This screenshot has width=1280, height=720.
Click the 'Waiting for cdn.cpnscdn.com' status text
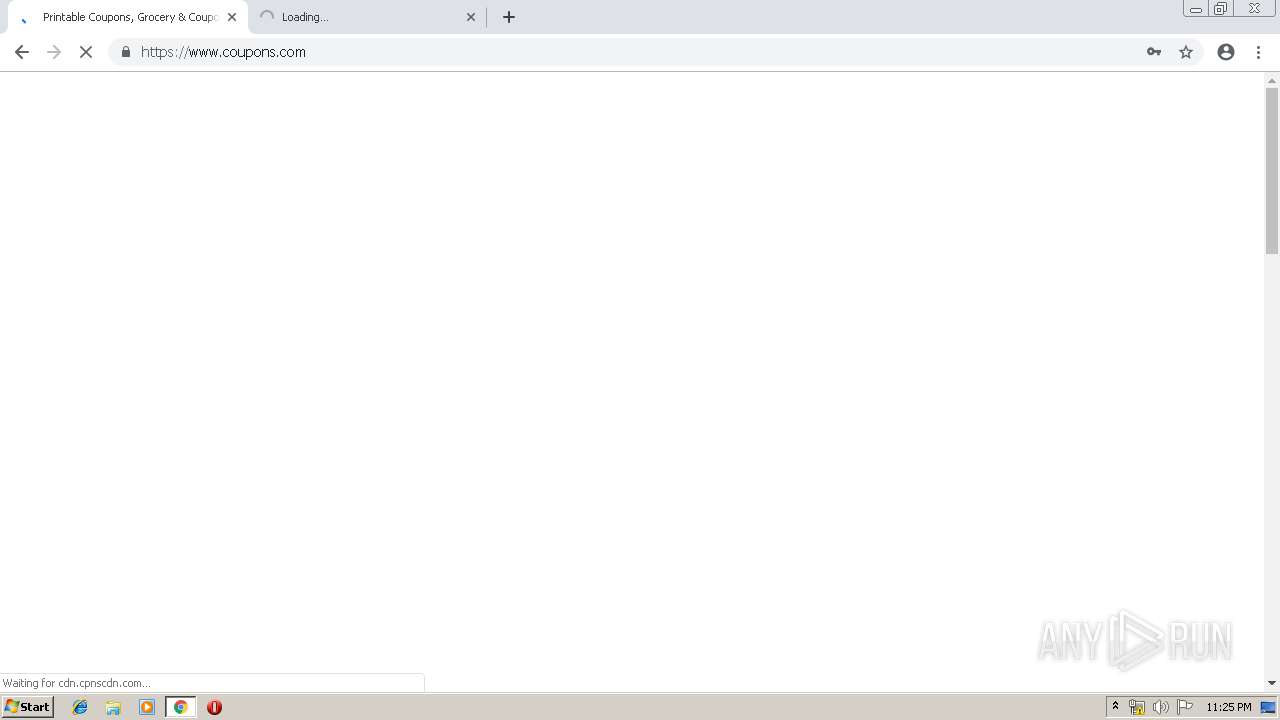click(77, 683)
